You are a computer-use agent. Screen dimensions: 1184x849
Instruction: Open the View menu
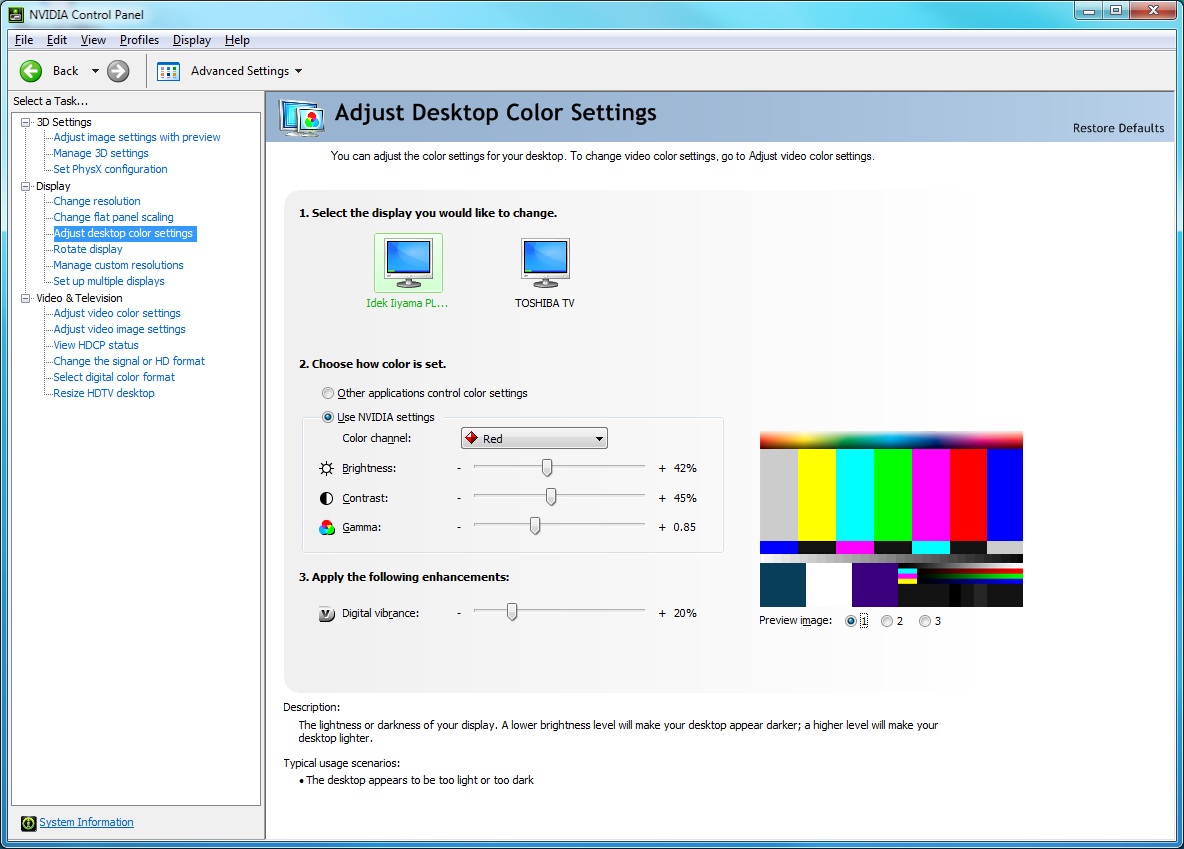93,40
